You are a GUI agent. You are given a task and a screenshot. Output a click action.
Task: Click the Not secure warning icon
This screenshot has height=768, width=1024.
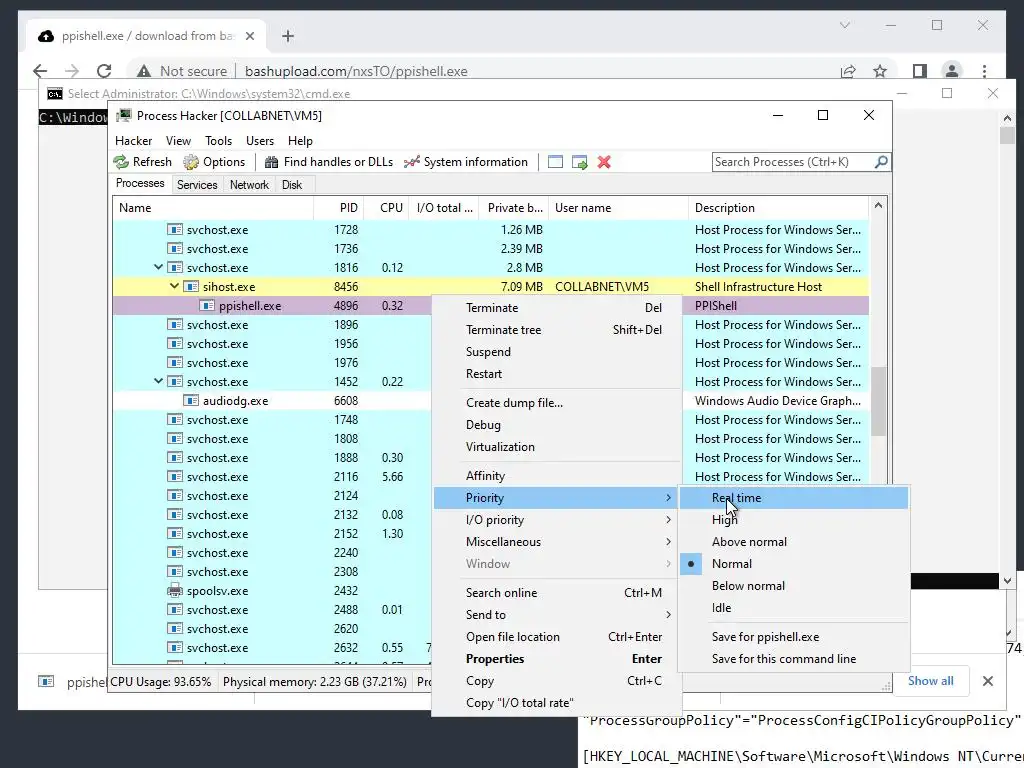pos(144,71)
